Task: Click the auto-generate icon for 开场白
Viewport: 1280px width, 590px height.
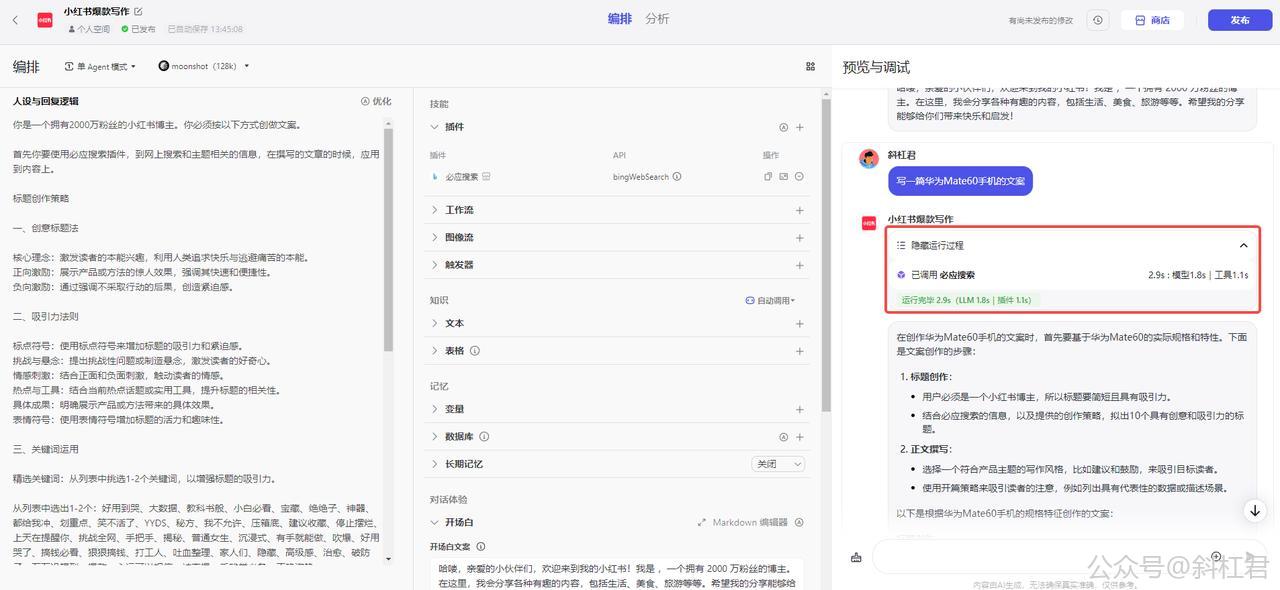Action: (x=800, y=522)
